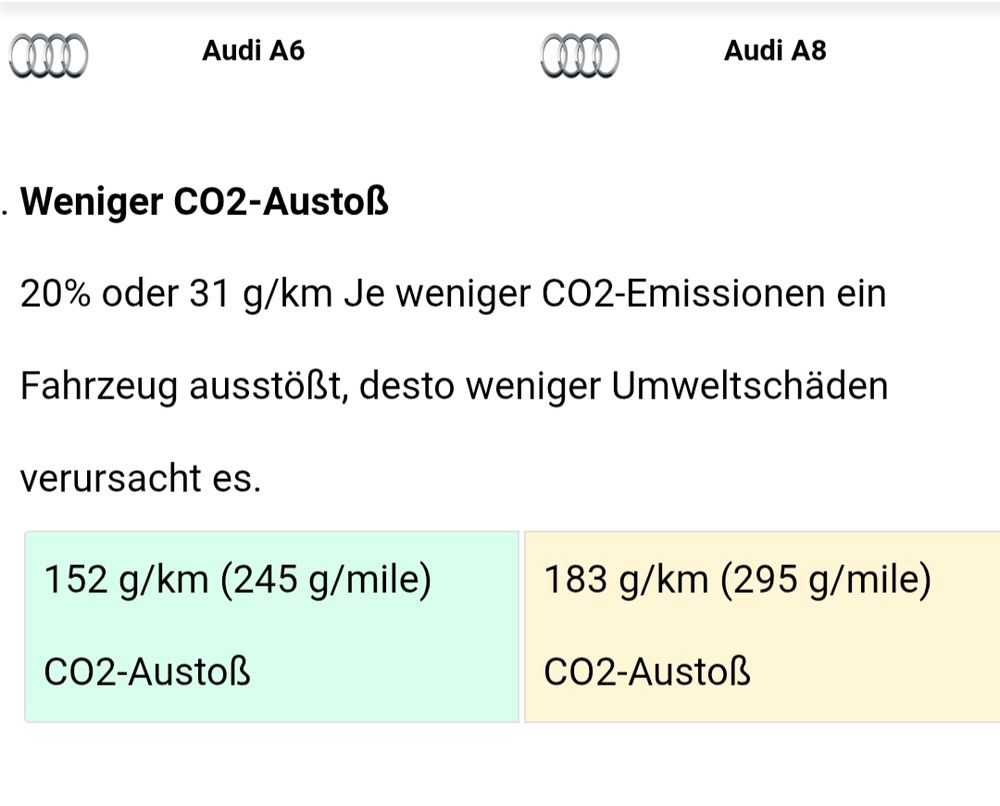This screenshot has height=806, width=1000.
Task: Click the 'verursacht es.' text line
Action: [x=141, y=479]
